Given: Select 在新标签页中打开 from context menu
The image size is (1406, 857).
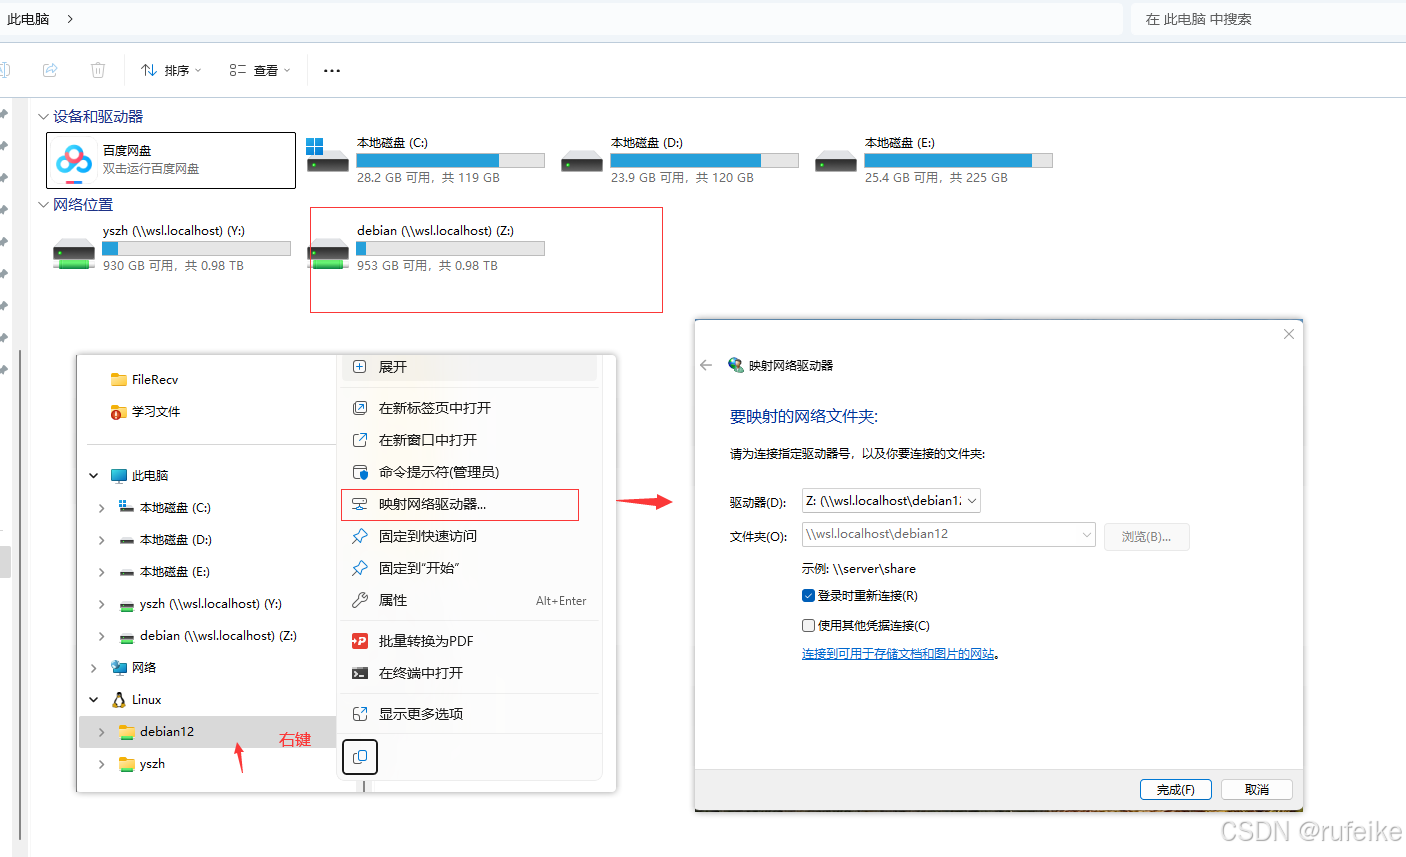Looking at the screenshot, I should tap(430, 408).
